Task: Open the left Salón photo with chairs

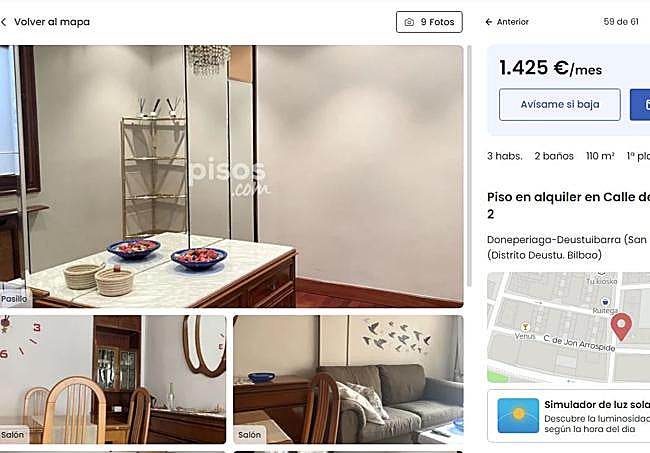Action: point(113,380)
